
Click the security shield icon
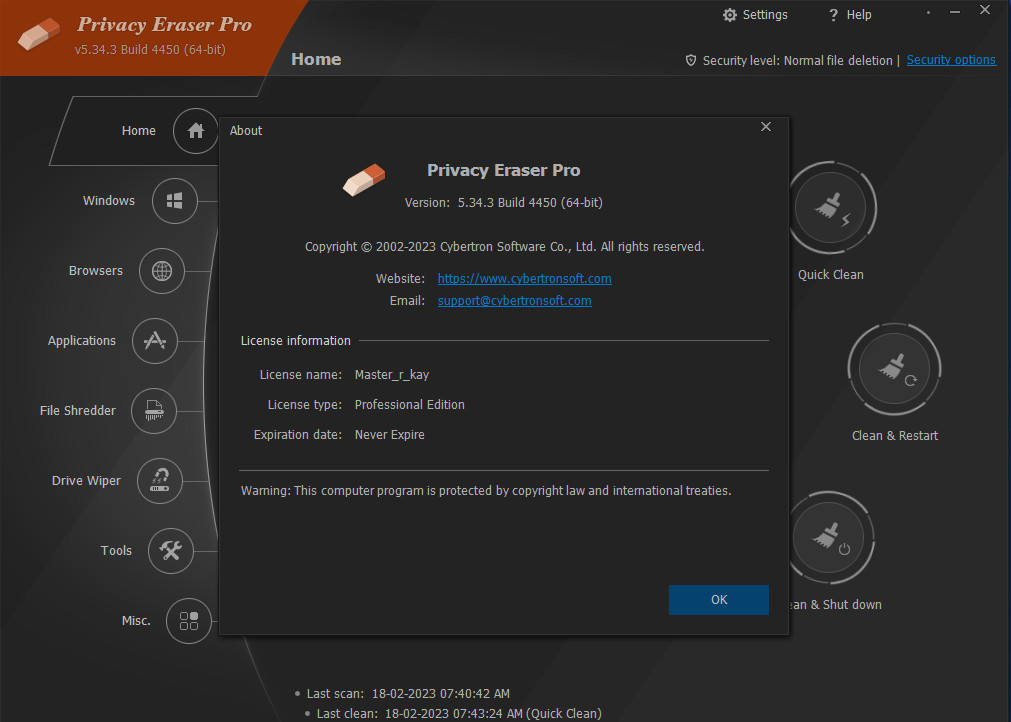[x=691, y=61]
